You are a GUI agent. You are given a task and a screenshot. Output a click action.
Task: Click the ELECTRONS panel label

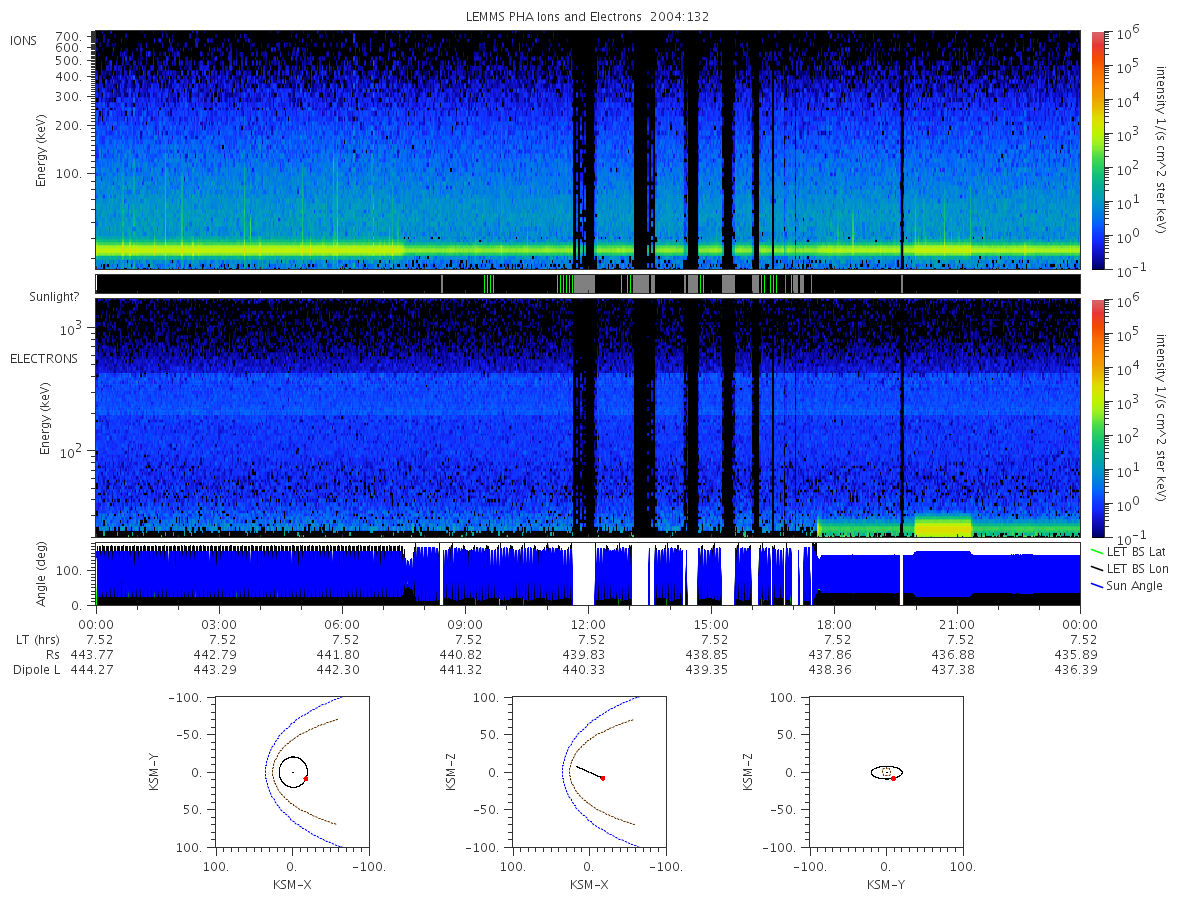(43, 359)
